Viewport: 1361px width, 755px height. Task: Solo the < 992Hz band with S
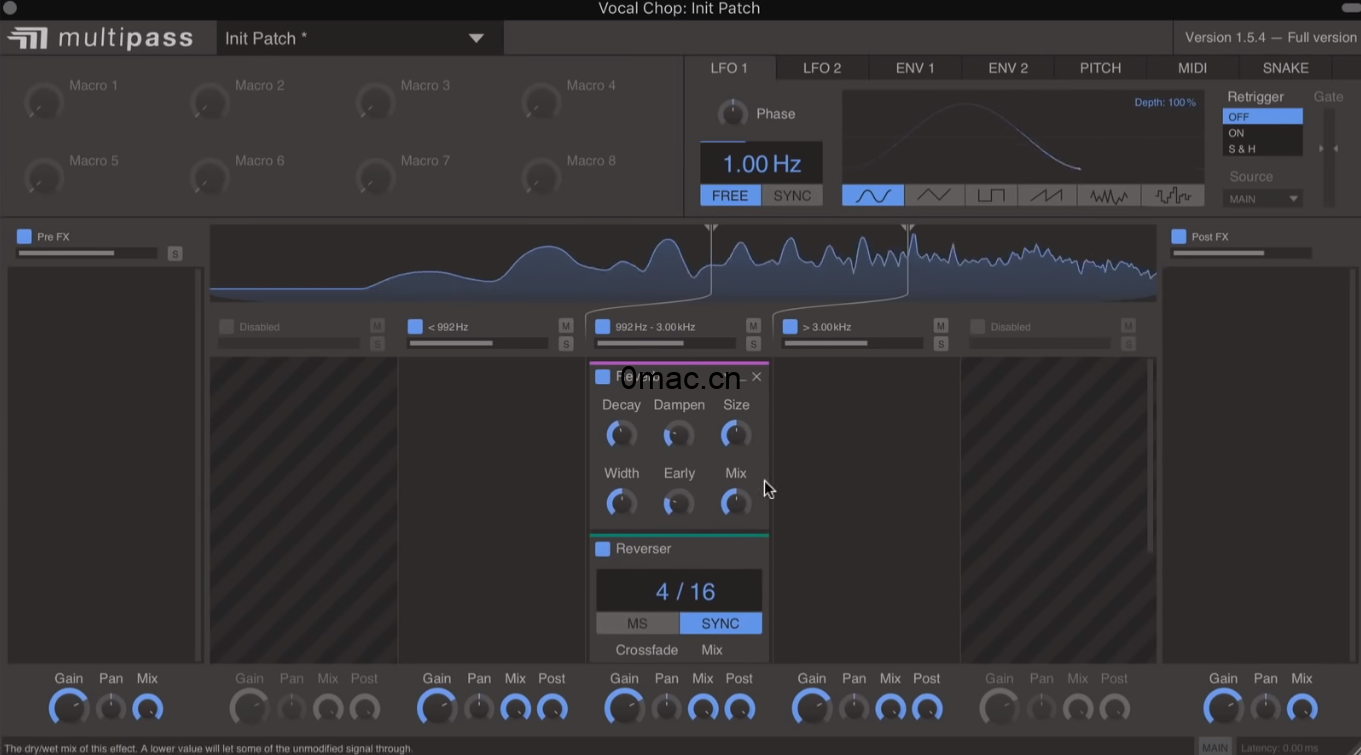tap(566, 344)
